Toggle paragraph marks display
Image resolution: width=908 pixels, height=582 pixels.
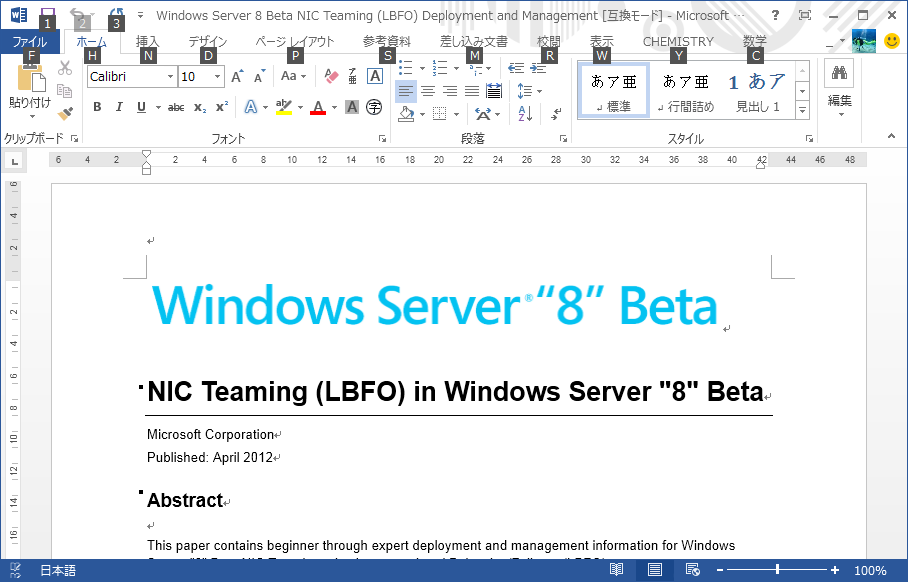[557, 113]
